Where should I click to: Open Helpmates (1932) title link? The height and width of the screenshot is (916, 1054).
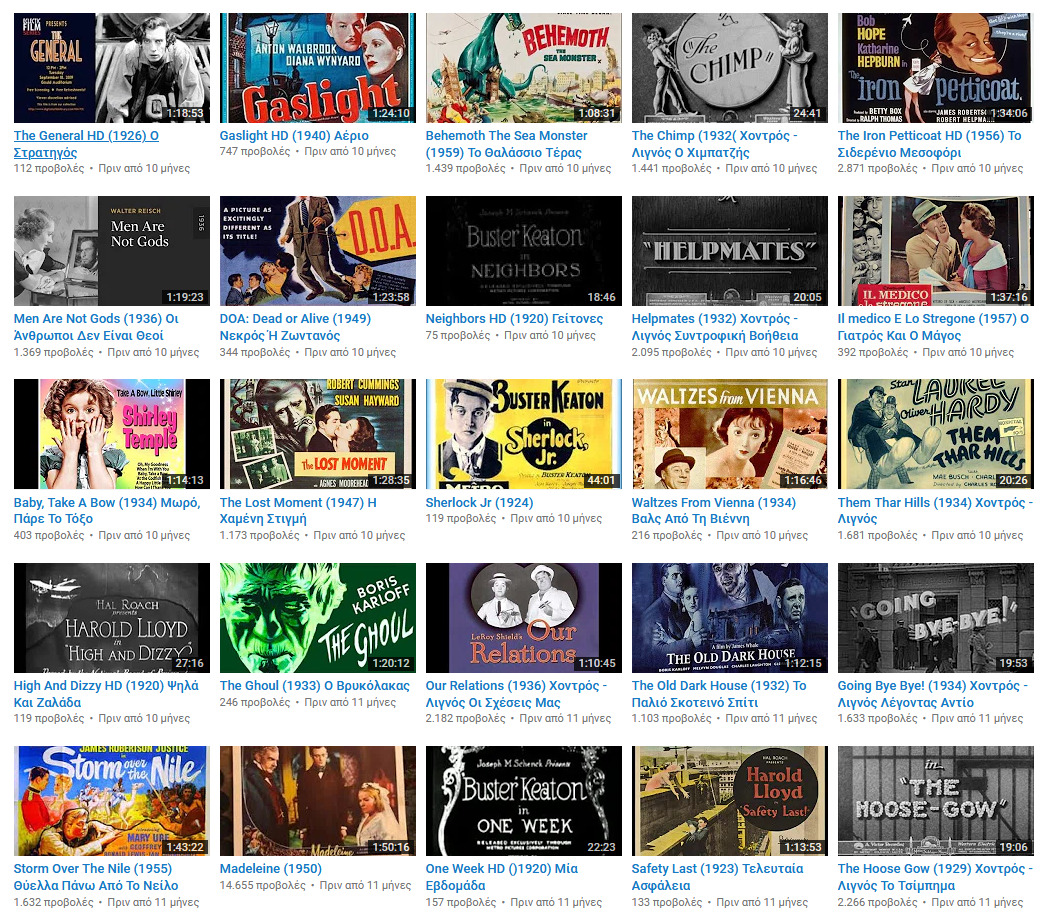tap(715, 327)
